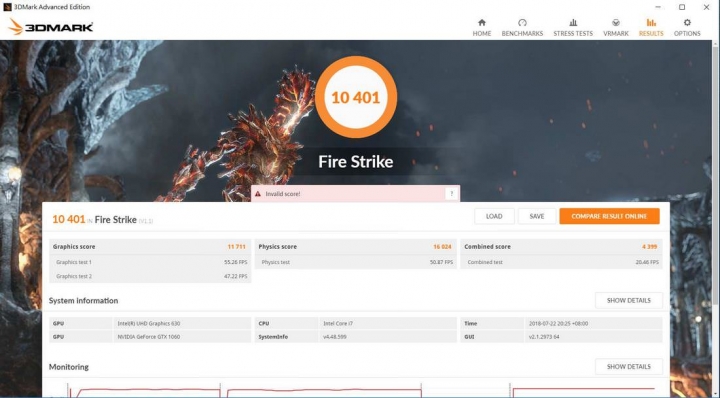Click the SystemInfo version v4.48.599
The width and height of the screenshot is (720, 398).
pos(335,336)
